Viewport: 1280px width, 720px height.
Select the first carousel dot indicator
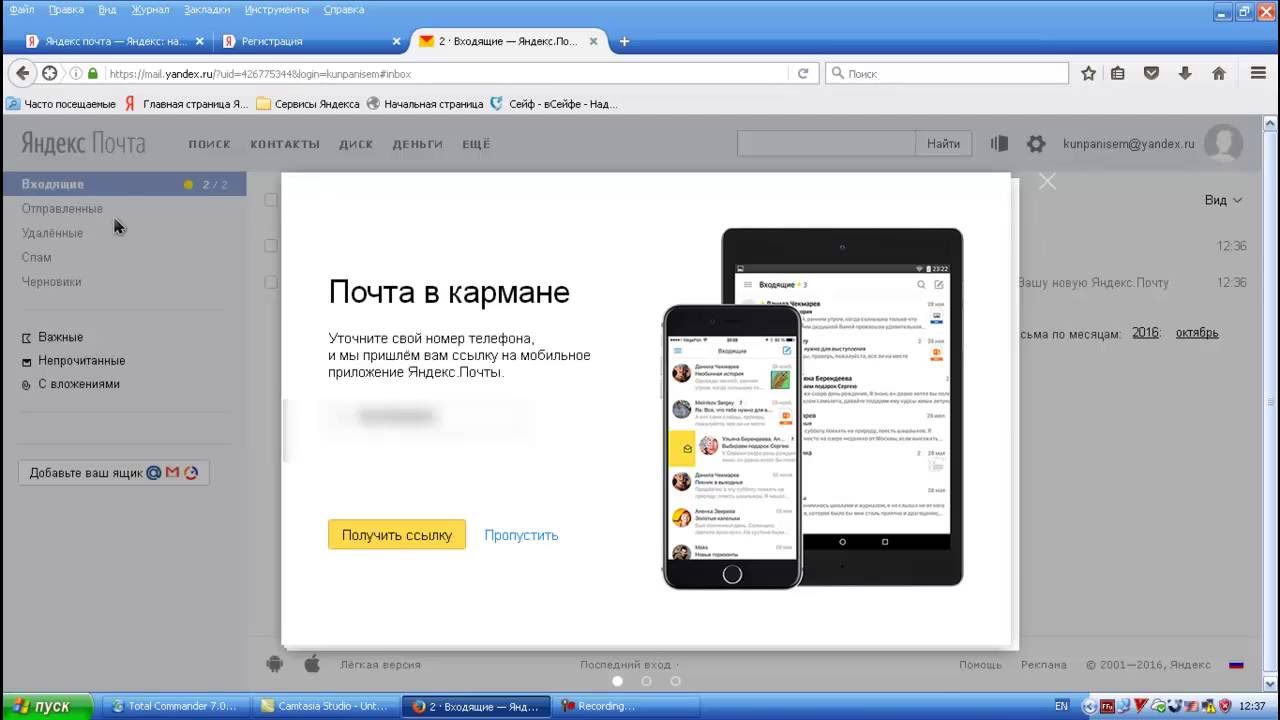617,681
